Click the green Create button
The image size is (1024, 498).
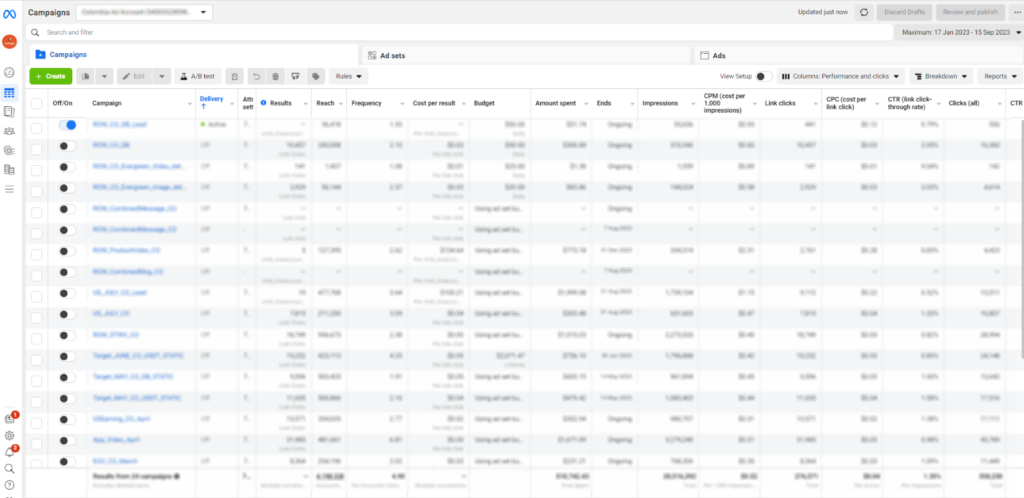50,76
